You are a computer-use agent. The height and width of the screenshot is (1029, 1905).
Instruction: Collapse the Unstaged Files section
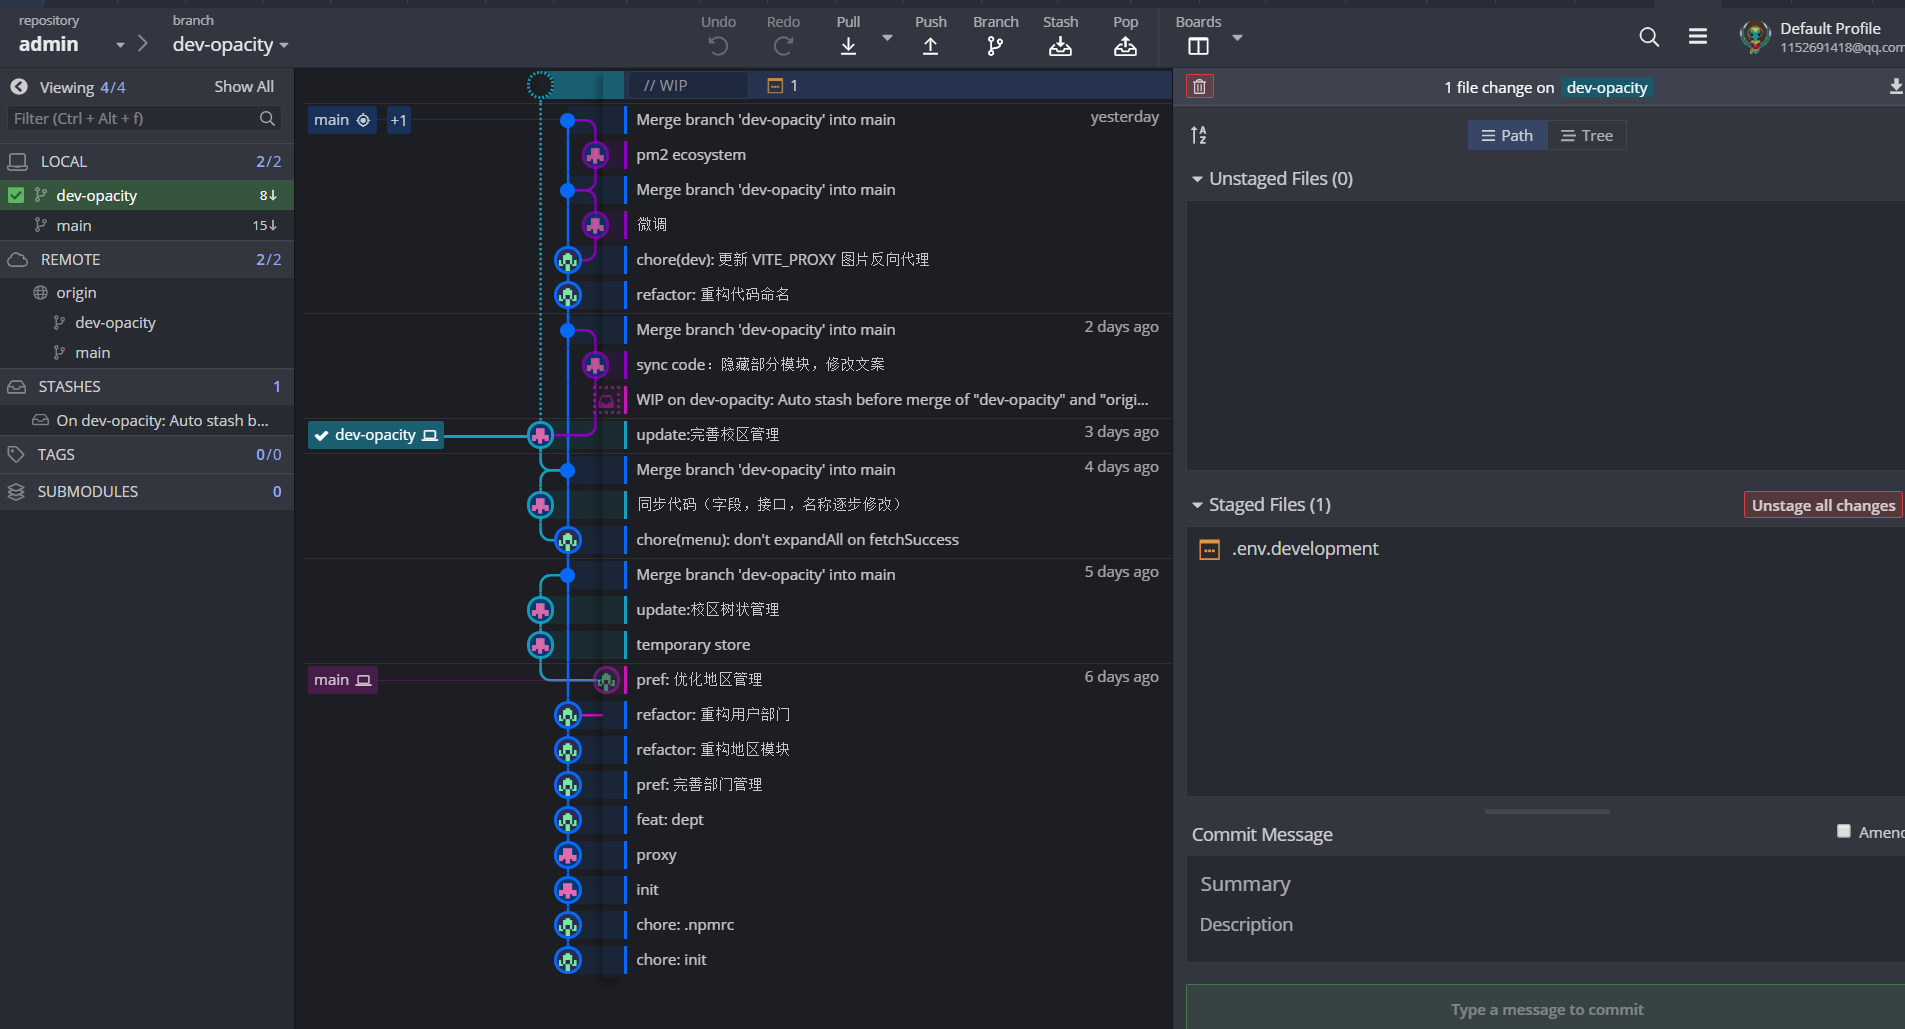1197,179
